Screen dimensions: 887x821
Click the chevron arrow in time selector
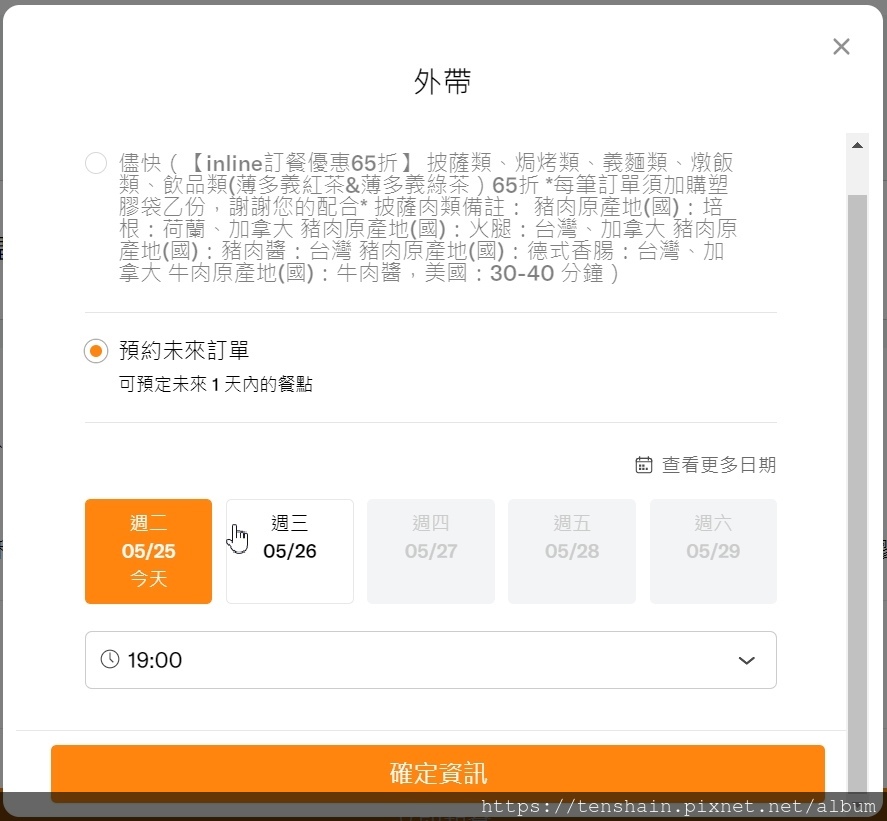point(747,660)
